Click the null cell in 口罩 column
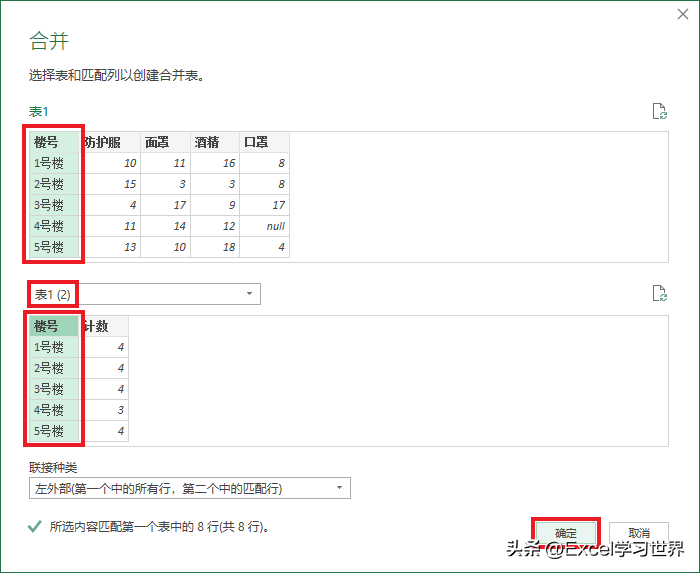 [264, 226]
